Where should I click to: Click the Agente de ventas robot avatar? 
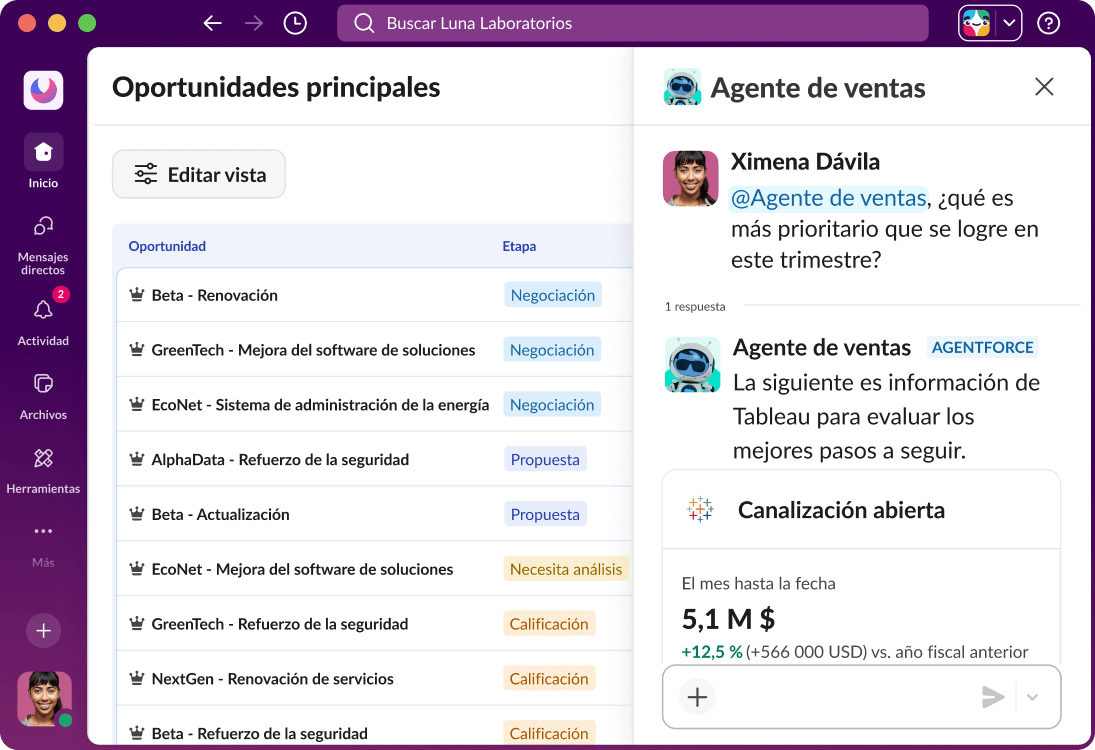690,365
